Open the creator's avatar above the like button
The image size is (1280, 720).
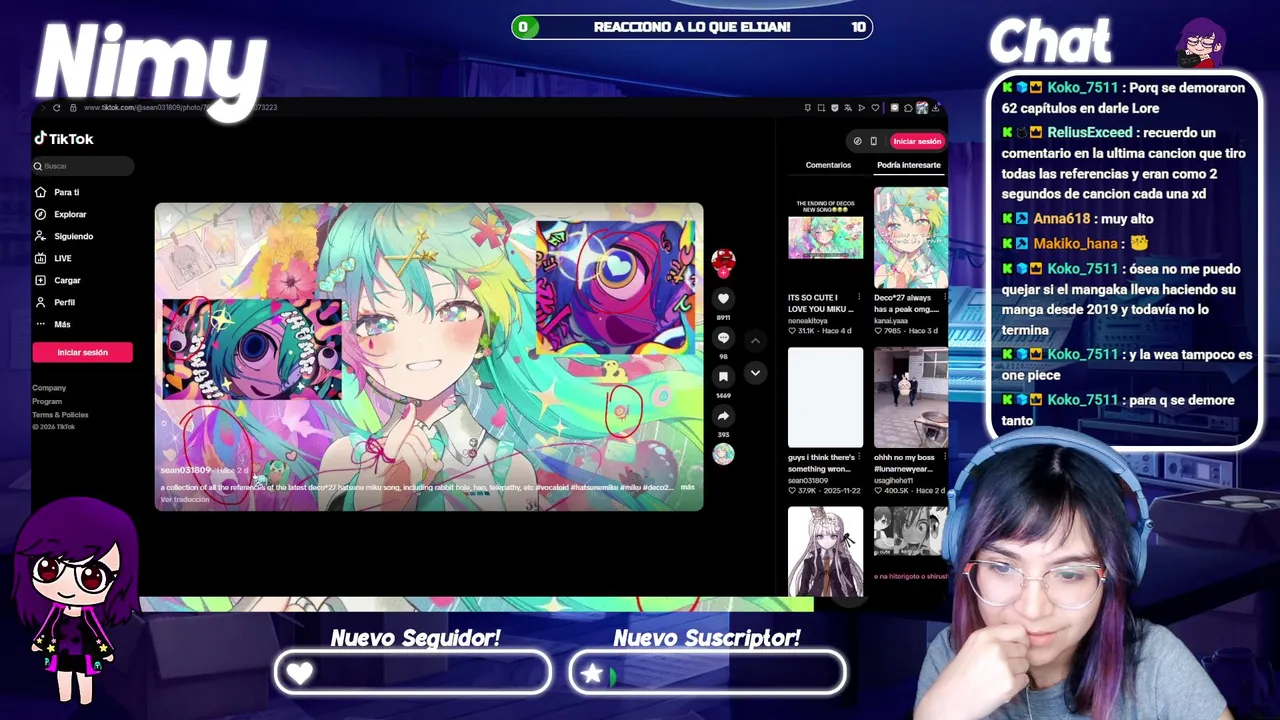tap(723, 260)
